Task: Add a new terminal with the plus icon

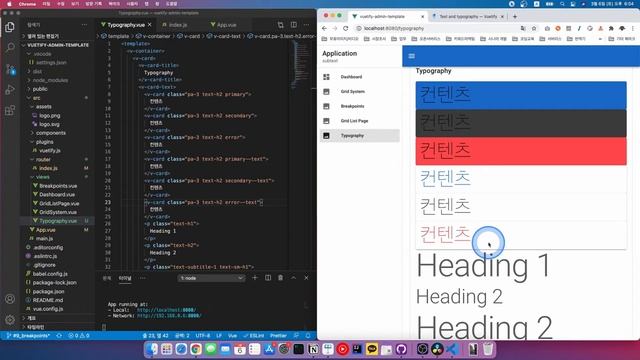Action: (x=255, y=278)
